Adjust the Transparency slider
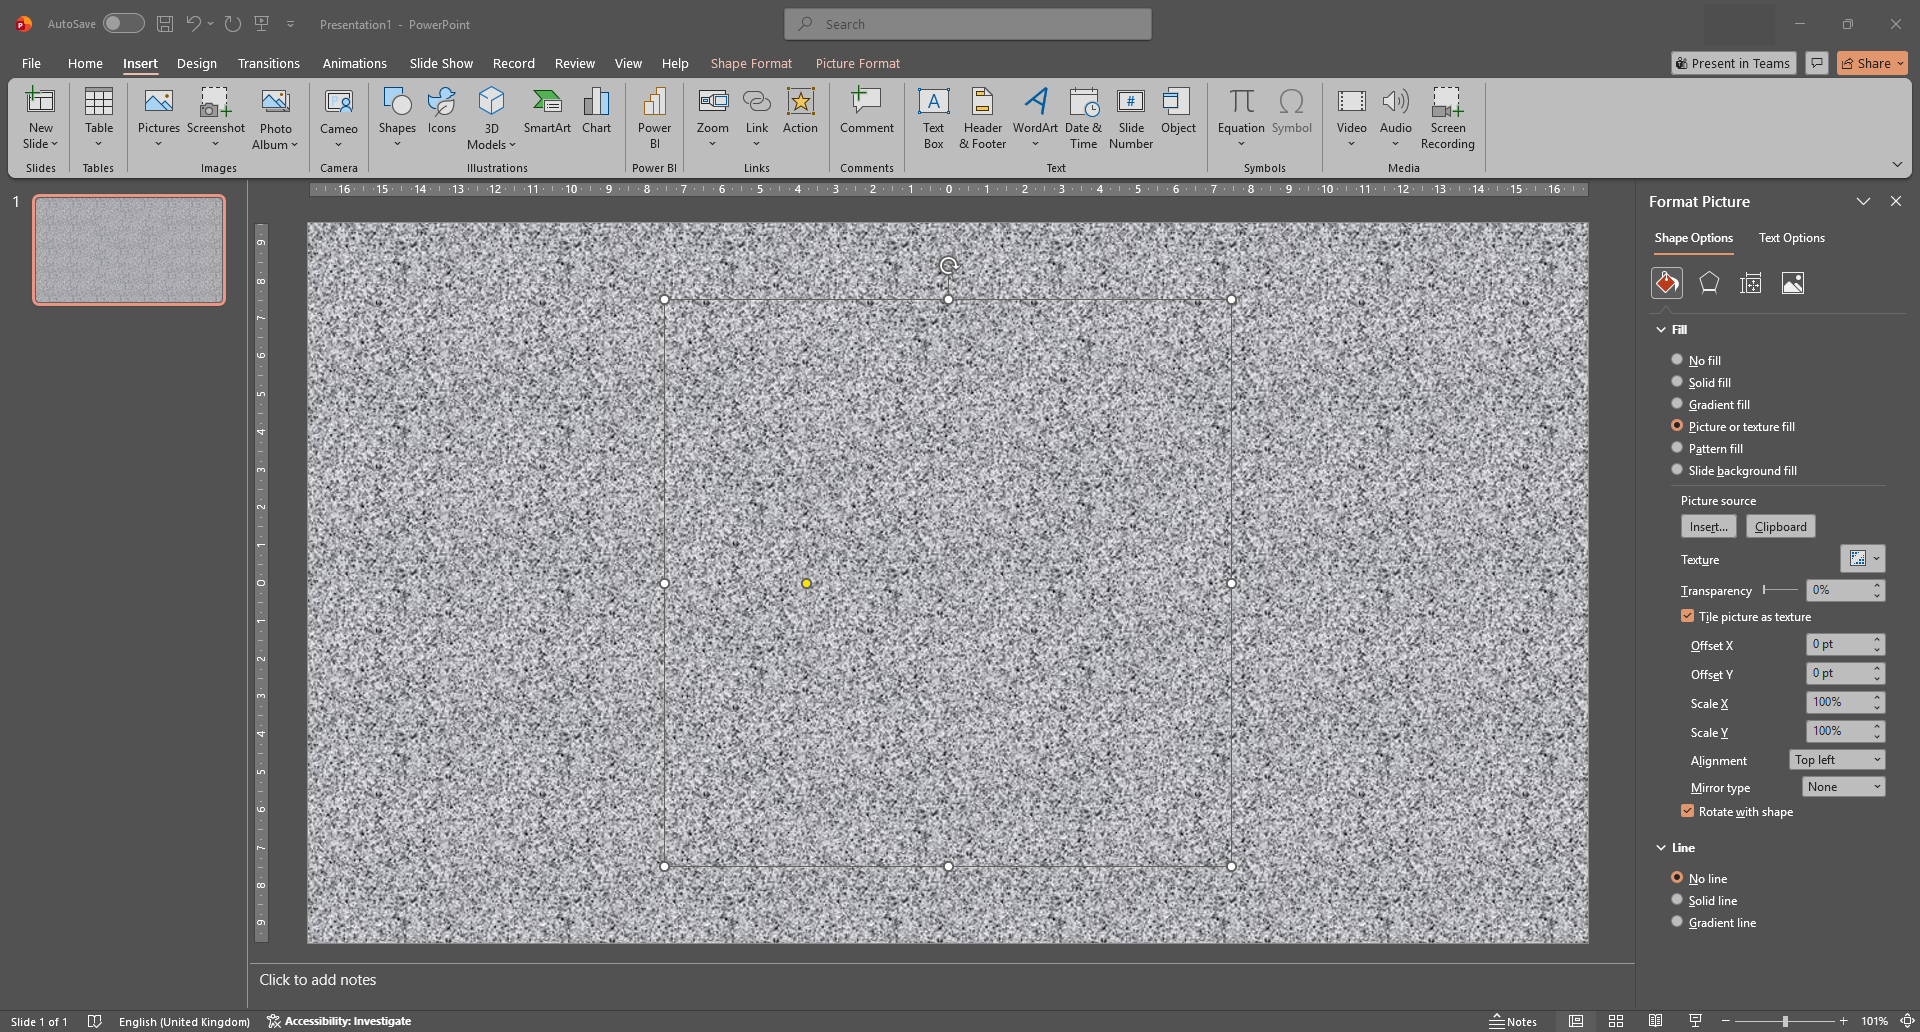Screen dimensions: 1920x1032 (x=1780, y=590)
